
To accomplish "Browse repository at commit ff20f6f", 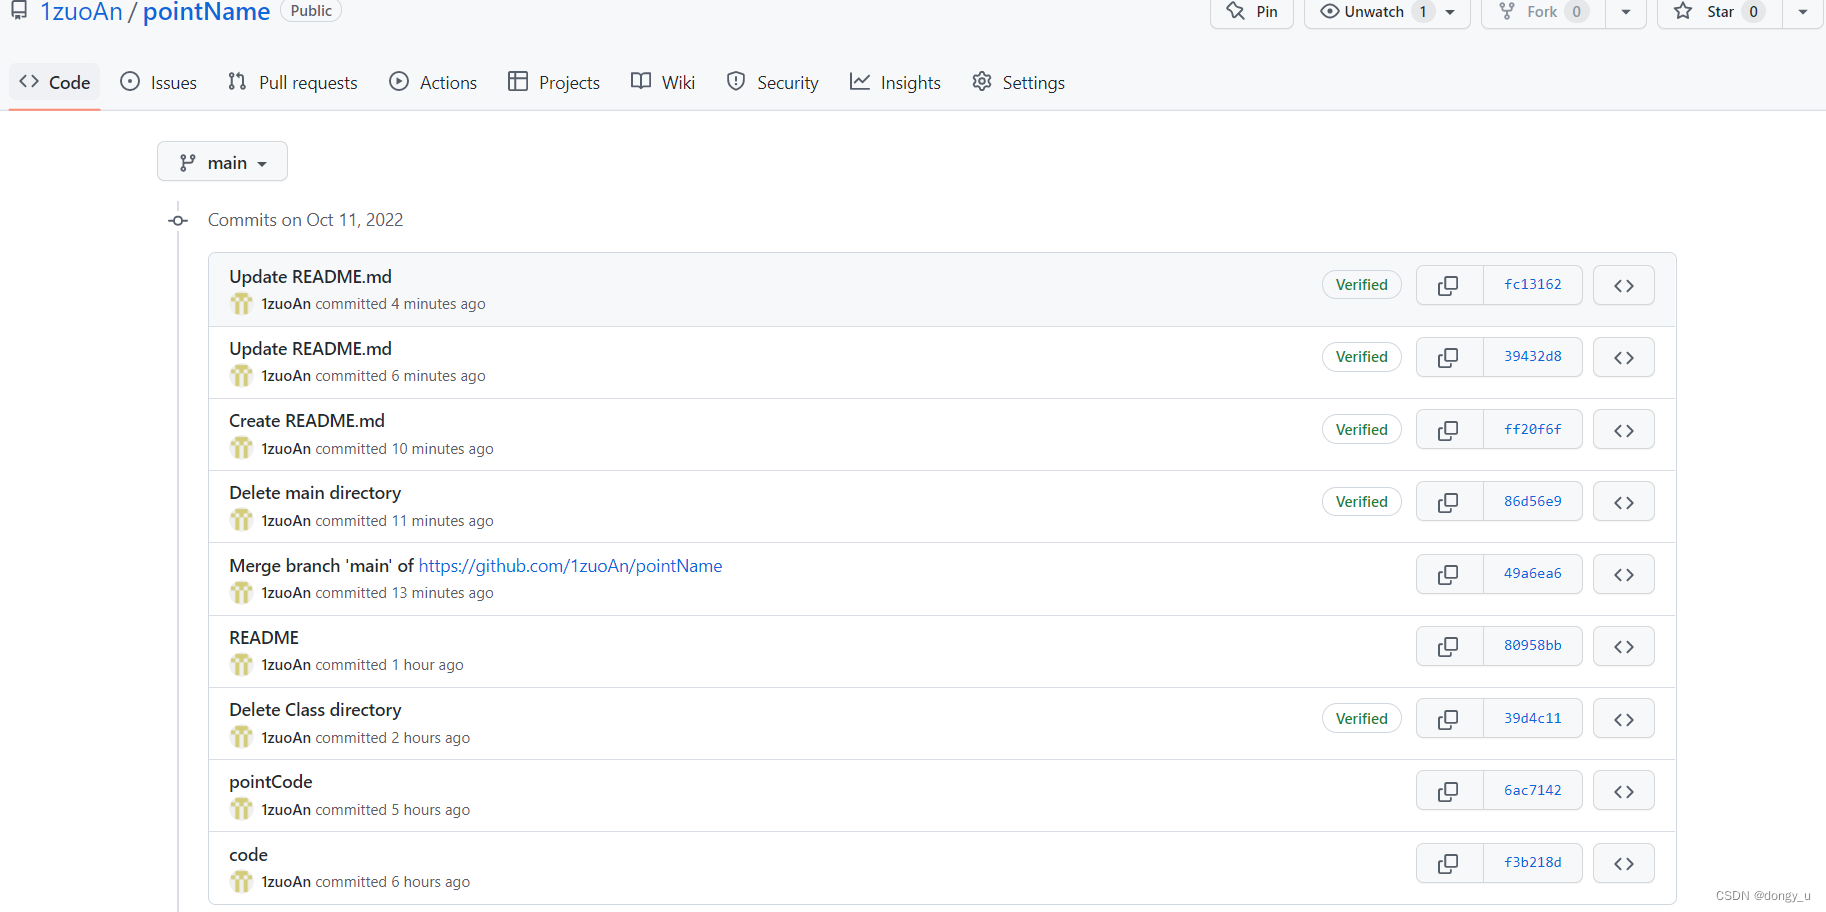I will click(x=1623, y=430).
